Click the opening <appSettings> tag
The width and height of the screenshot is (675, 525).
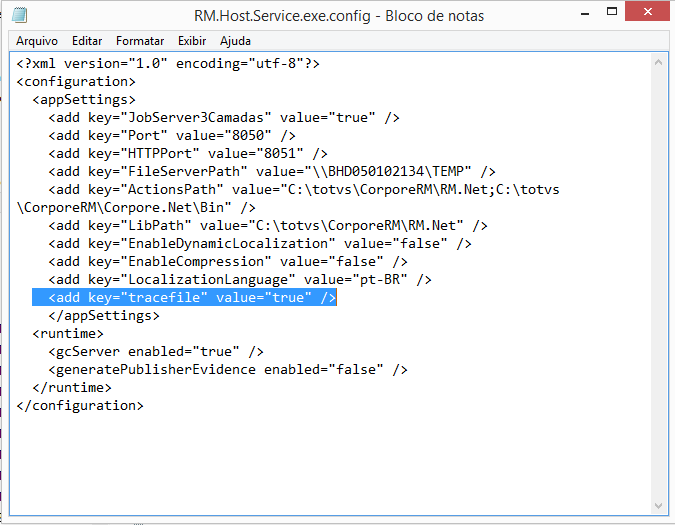click(84, 100)
